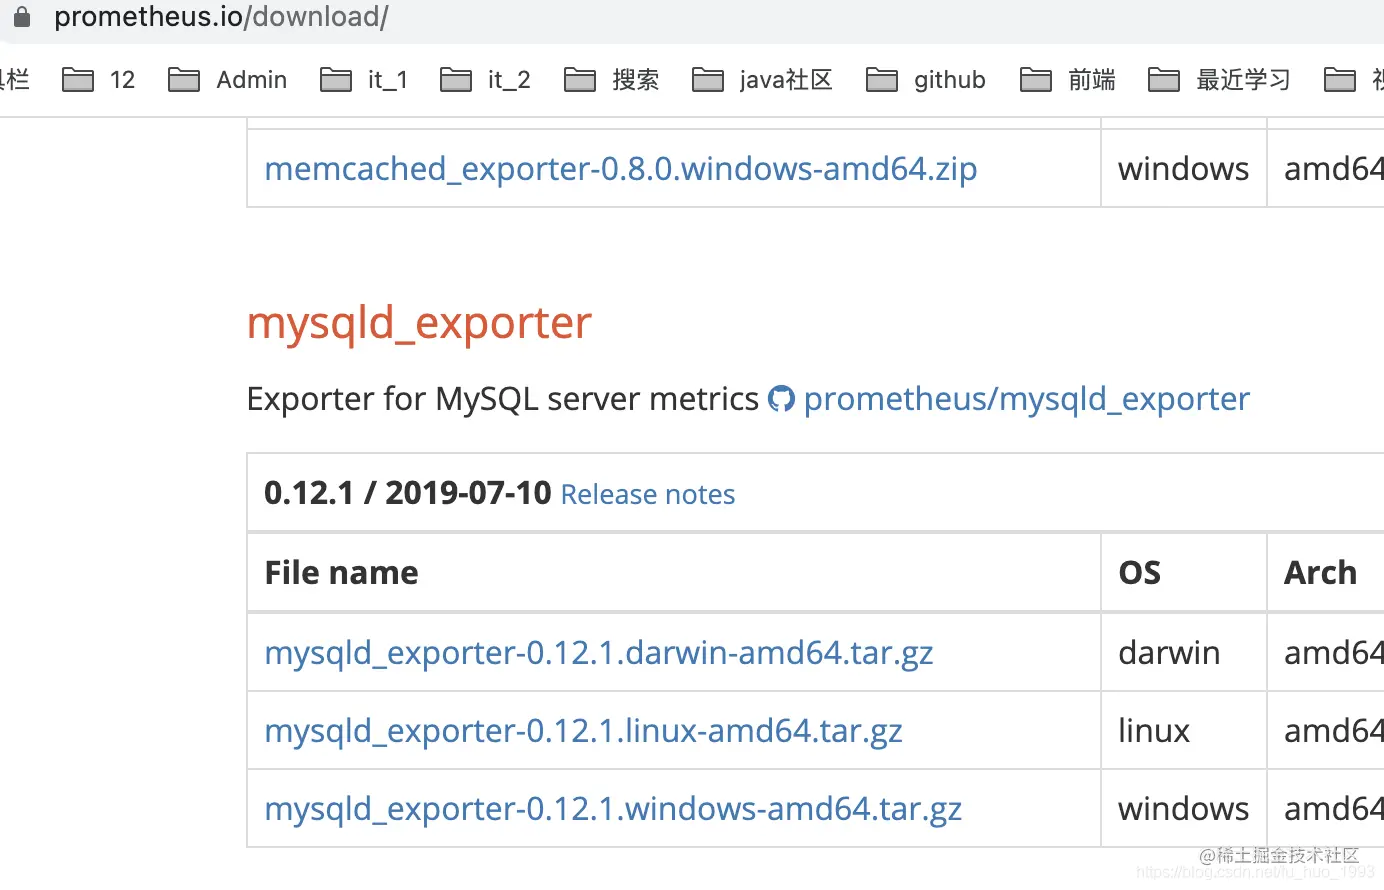The image size is (1384, 890).
Task: Open the GitHub octocat icon beside mysqld_exporter
Action: coord(781,398)
